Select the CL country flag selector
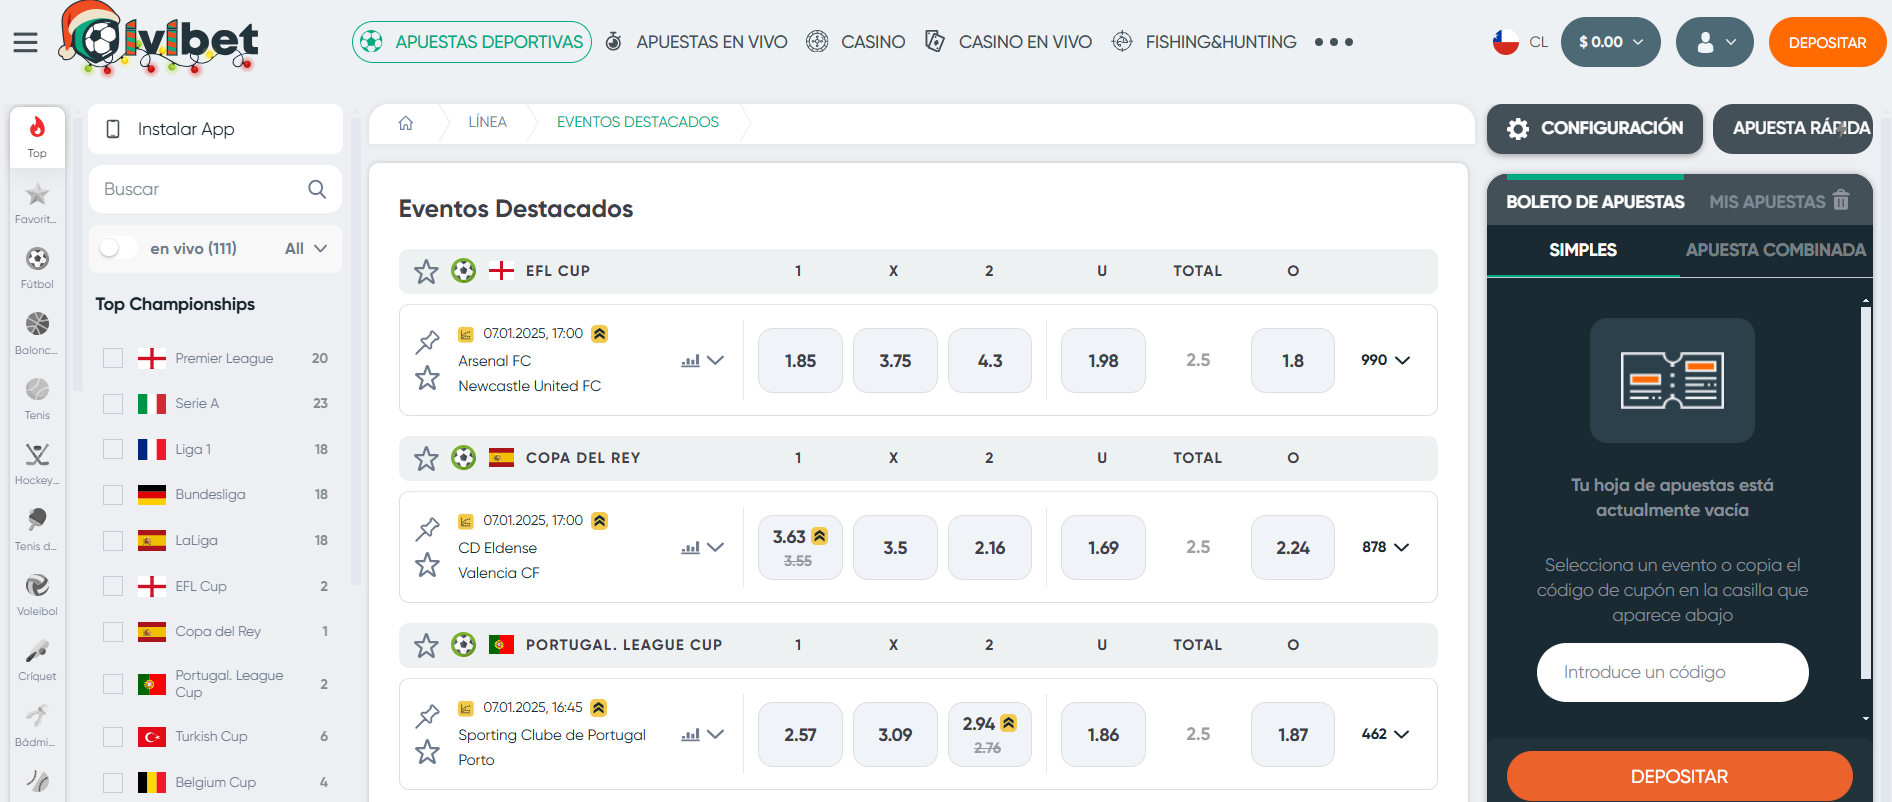This screenshot has width=1892, height=802. [x=1520, y=42]
